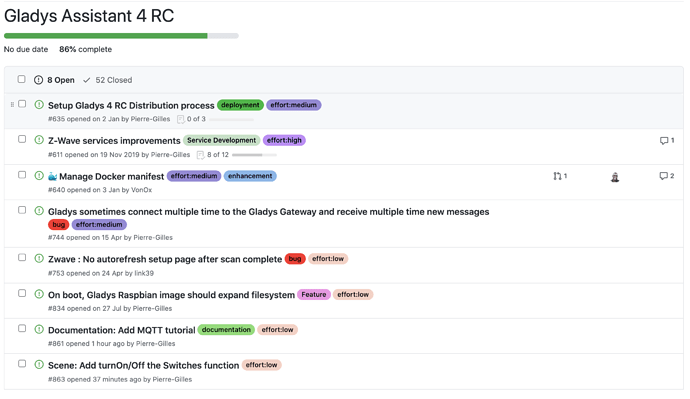
Task: Open author link39 on issue #753
Action: coord(144,273)
